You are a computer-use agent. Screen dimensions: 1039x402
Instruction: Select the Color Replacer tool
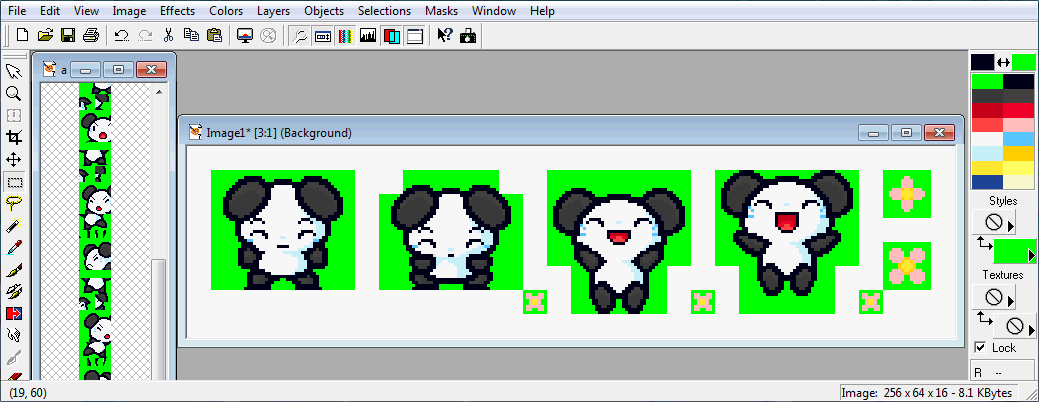(13, 313)
